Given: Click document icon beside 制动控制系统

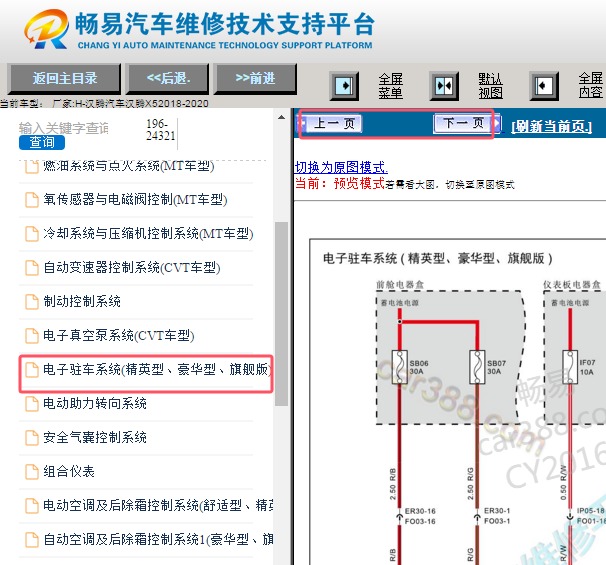Looking at the screenshot, I should [x=32, y=302].
